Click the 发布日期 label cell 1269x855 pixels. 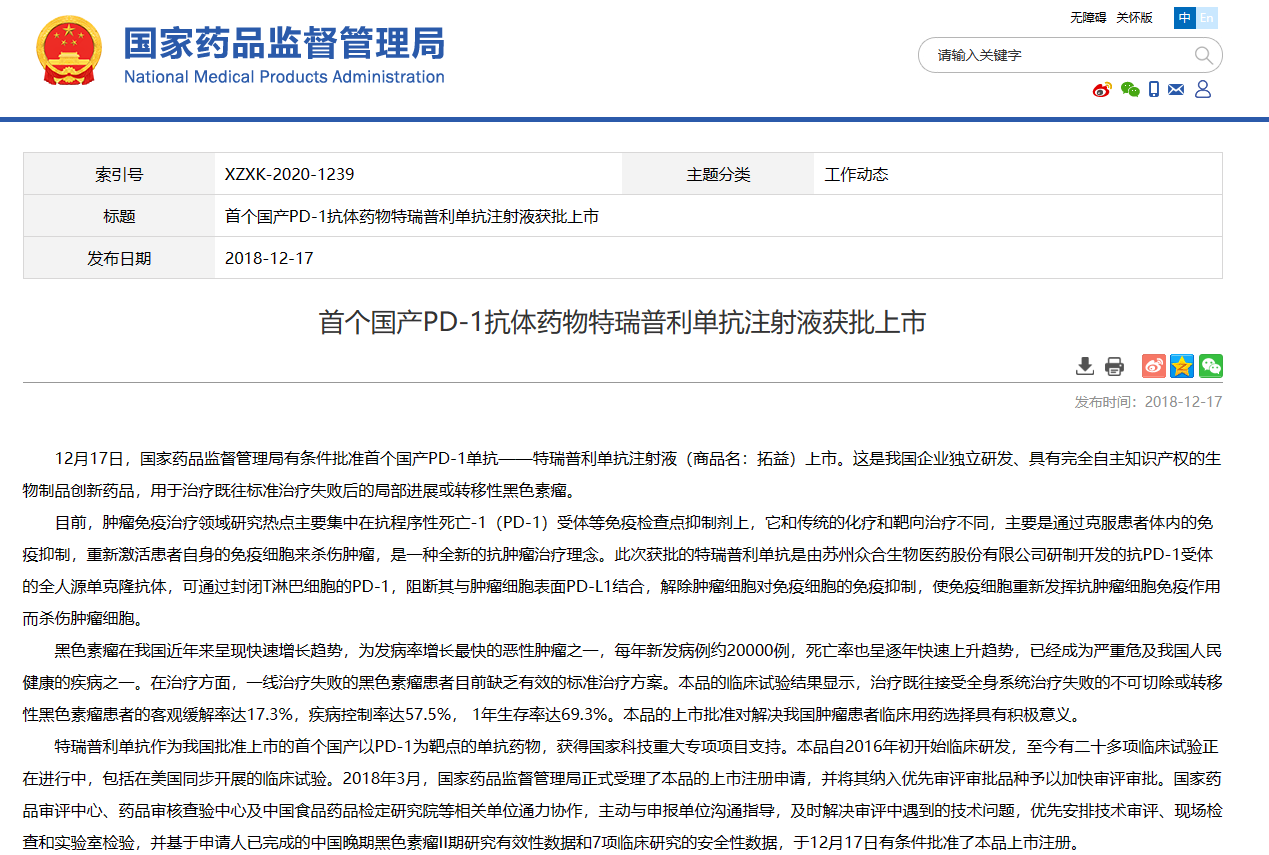pos(119,258)
